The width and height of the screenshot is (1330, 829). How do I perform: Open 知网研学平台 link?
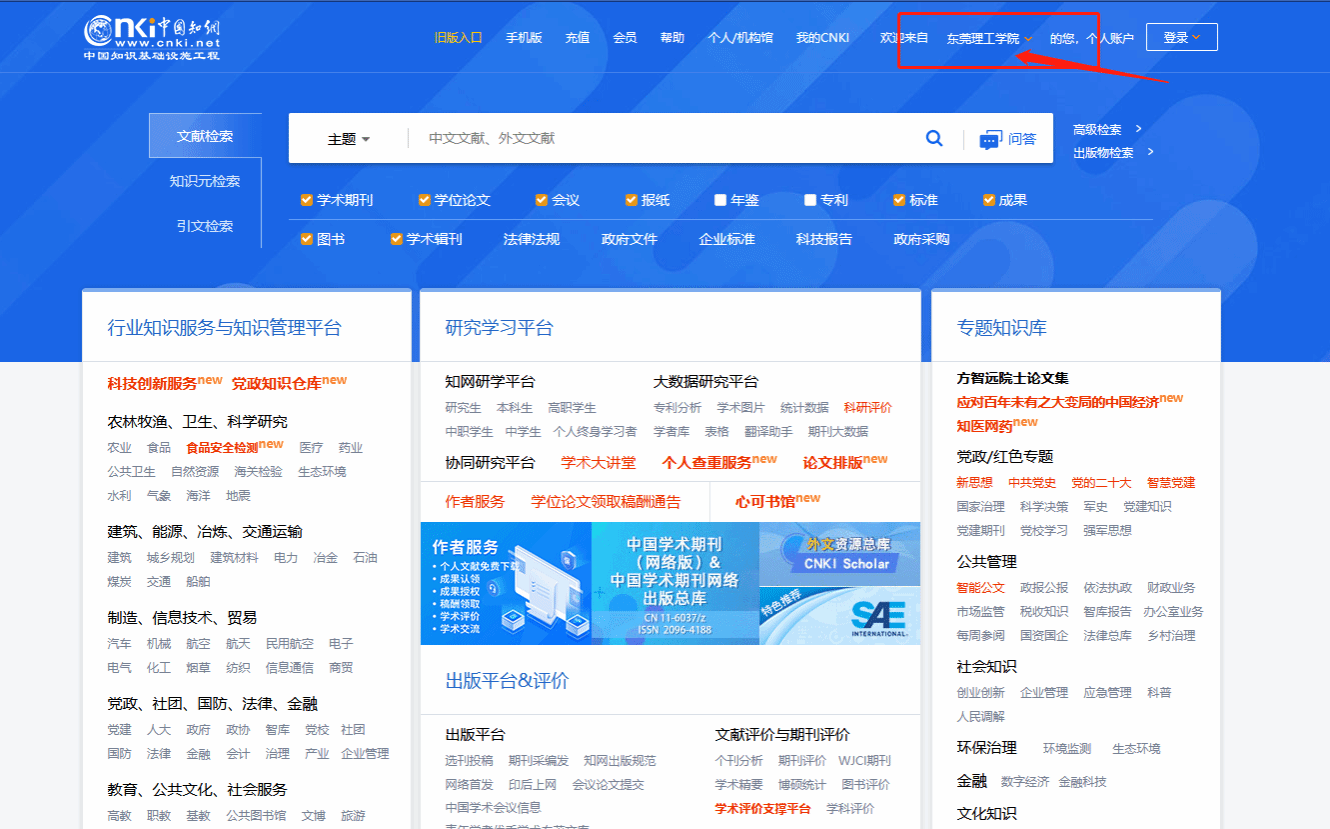pyautogui.click(x=490, y=382)
